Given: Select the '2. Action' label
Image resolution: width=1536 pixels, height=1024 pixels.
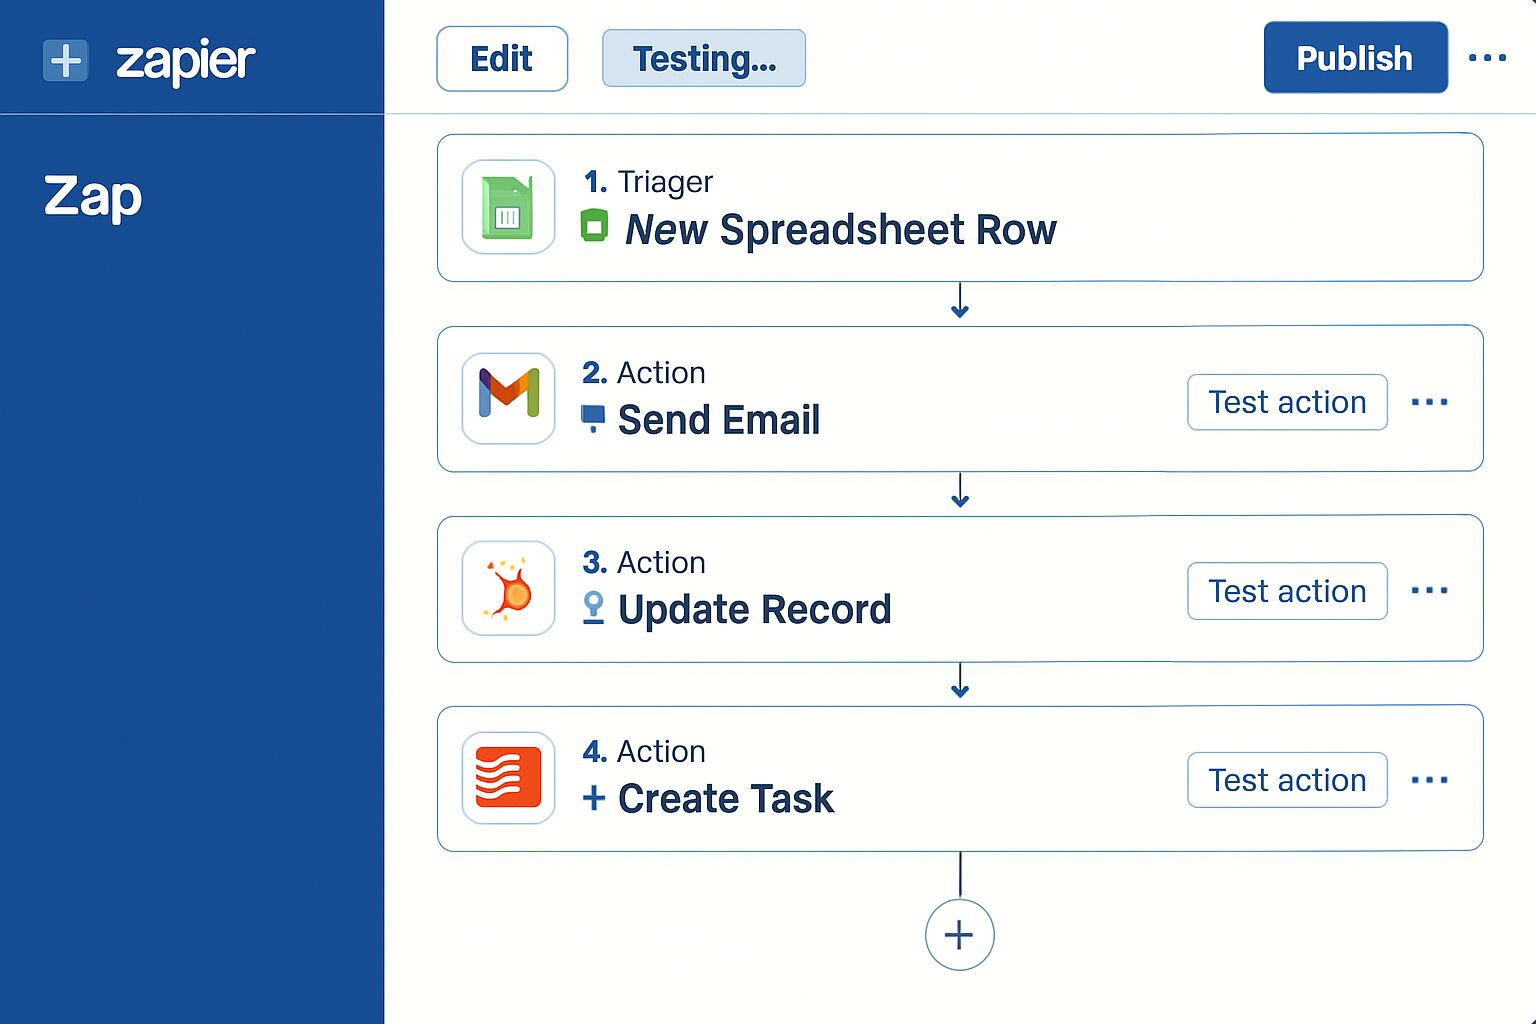Looking at the screenshot, I should coord(644,373).
